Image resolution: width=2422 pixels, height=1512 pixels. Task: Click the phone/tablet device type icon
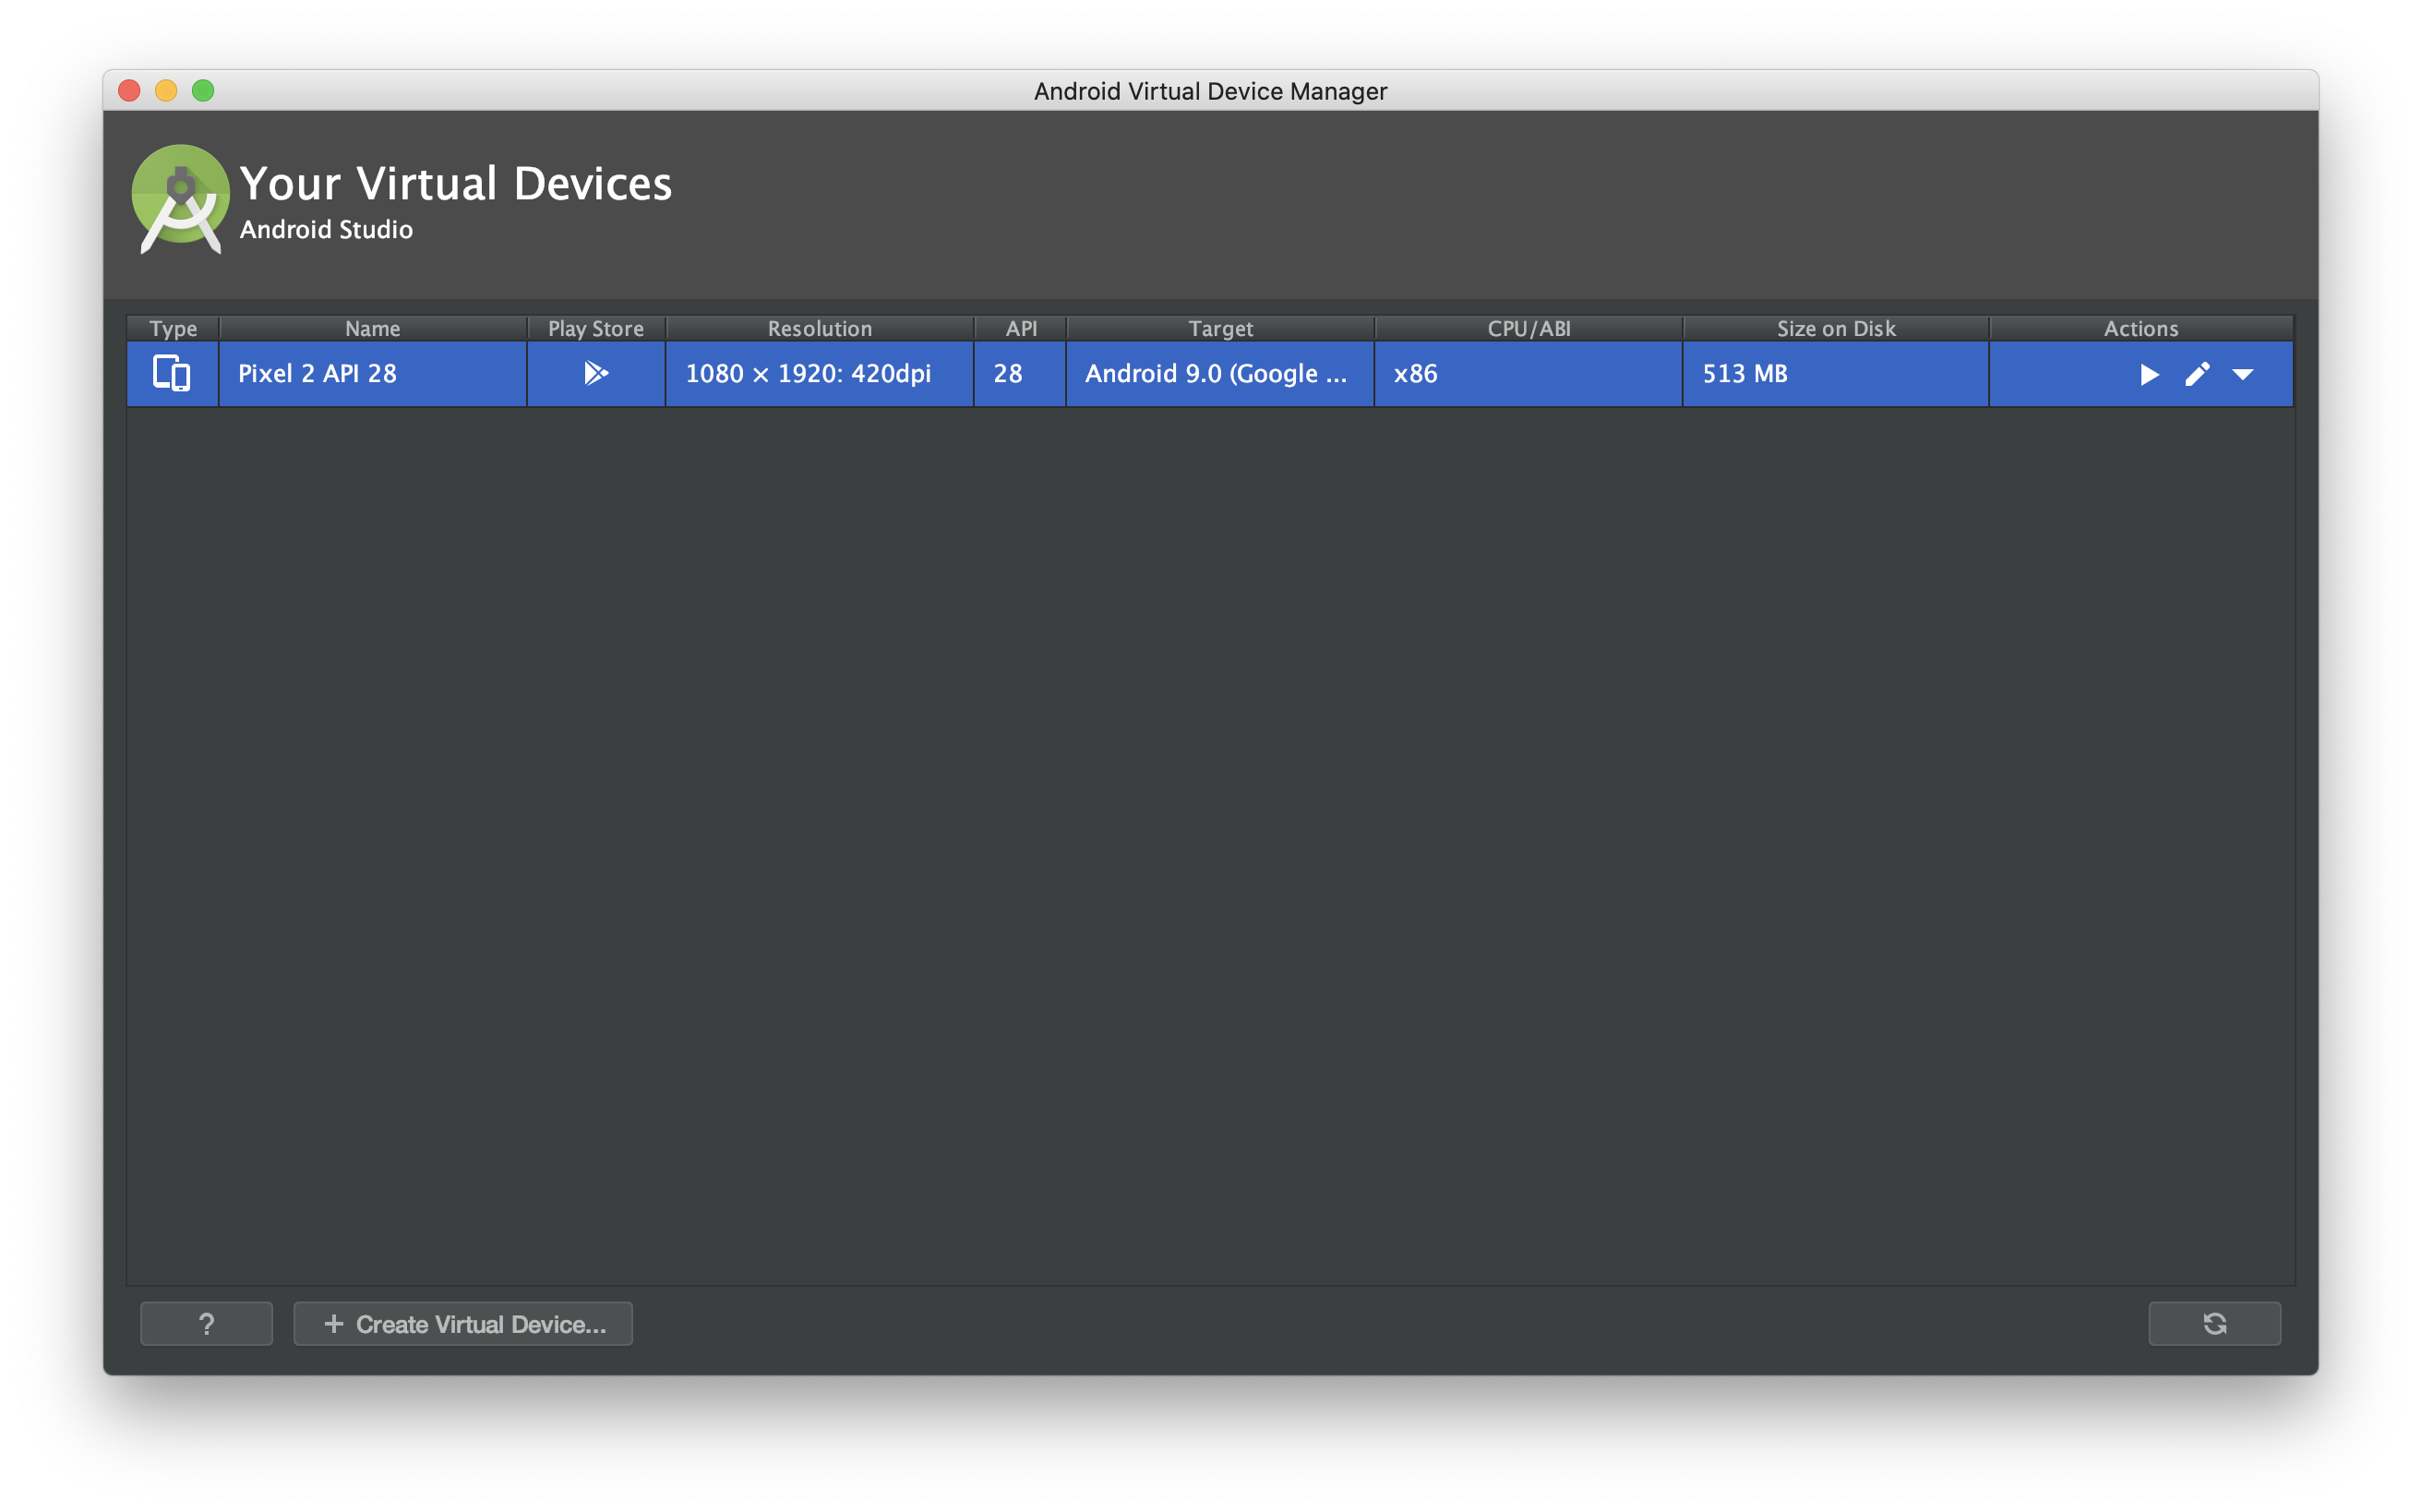pyautogui.click(x=172, y=373)
